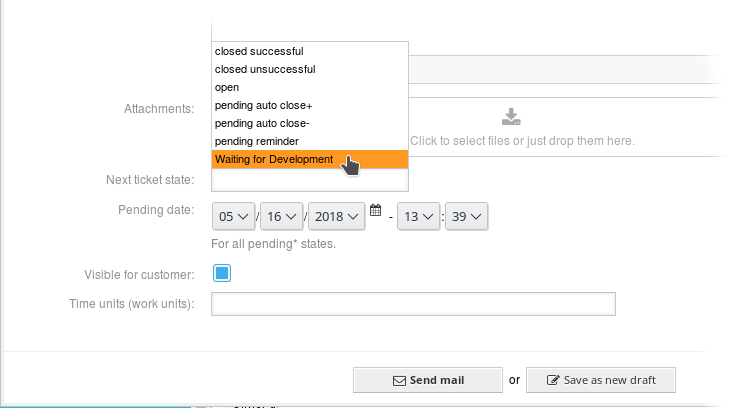Click the Send mail button
The width and height of the screenshot is (737, 408).
point(428,380)
